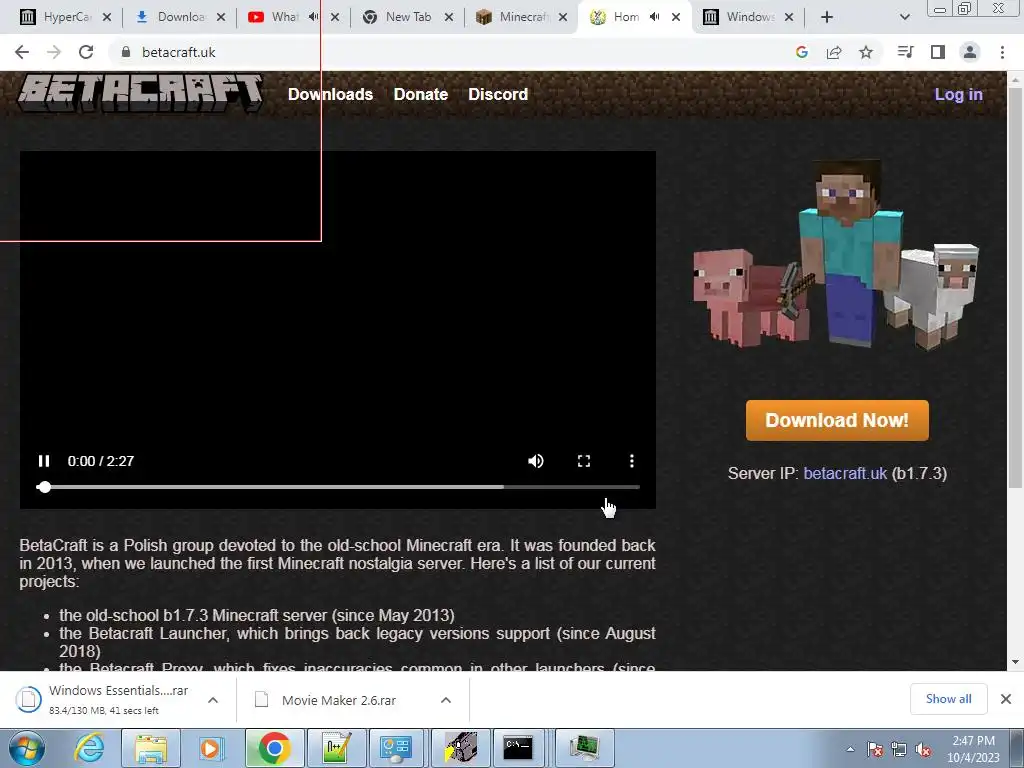Expand Windows Essentials download options
This screenshot has height=768, width=1024.
tap(213, 700)
